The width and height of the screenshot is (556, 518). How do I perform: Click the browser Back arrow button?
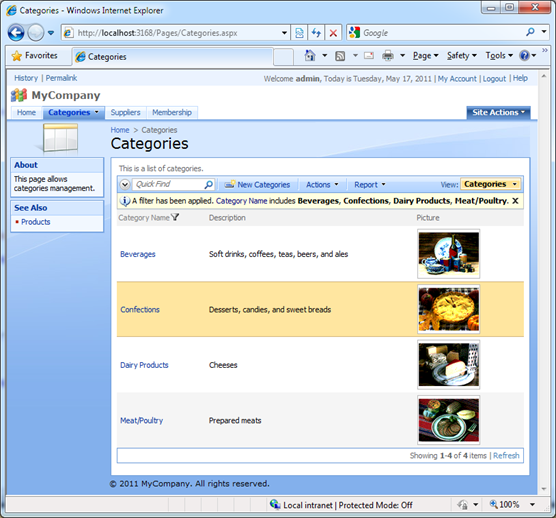pos(16,33)
